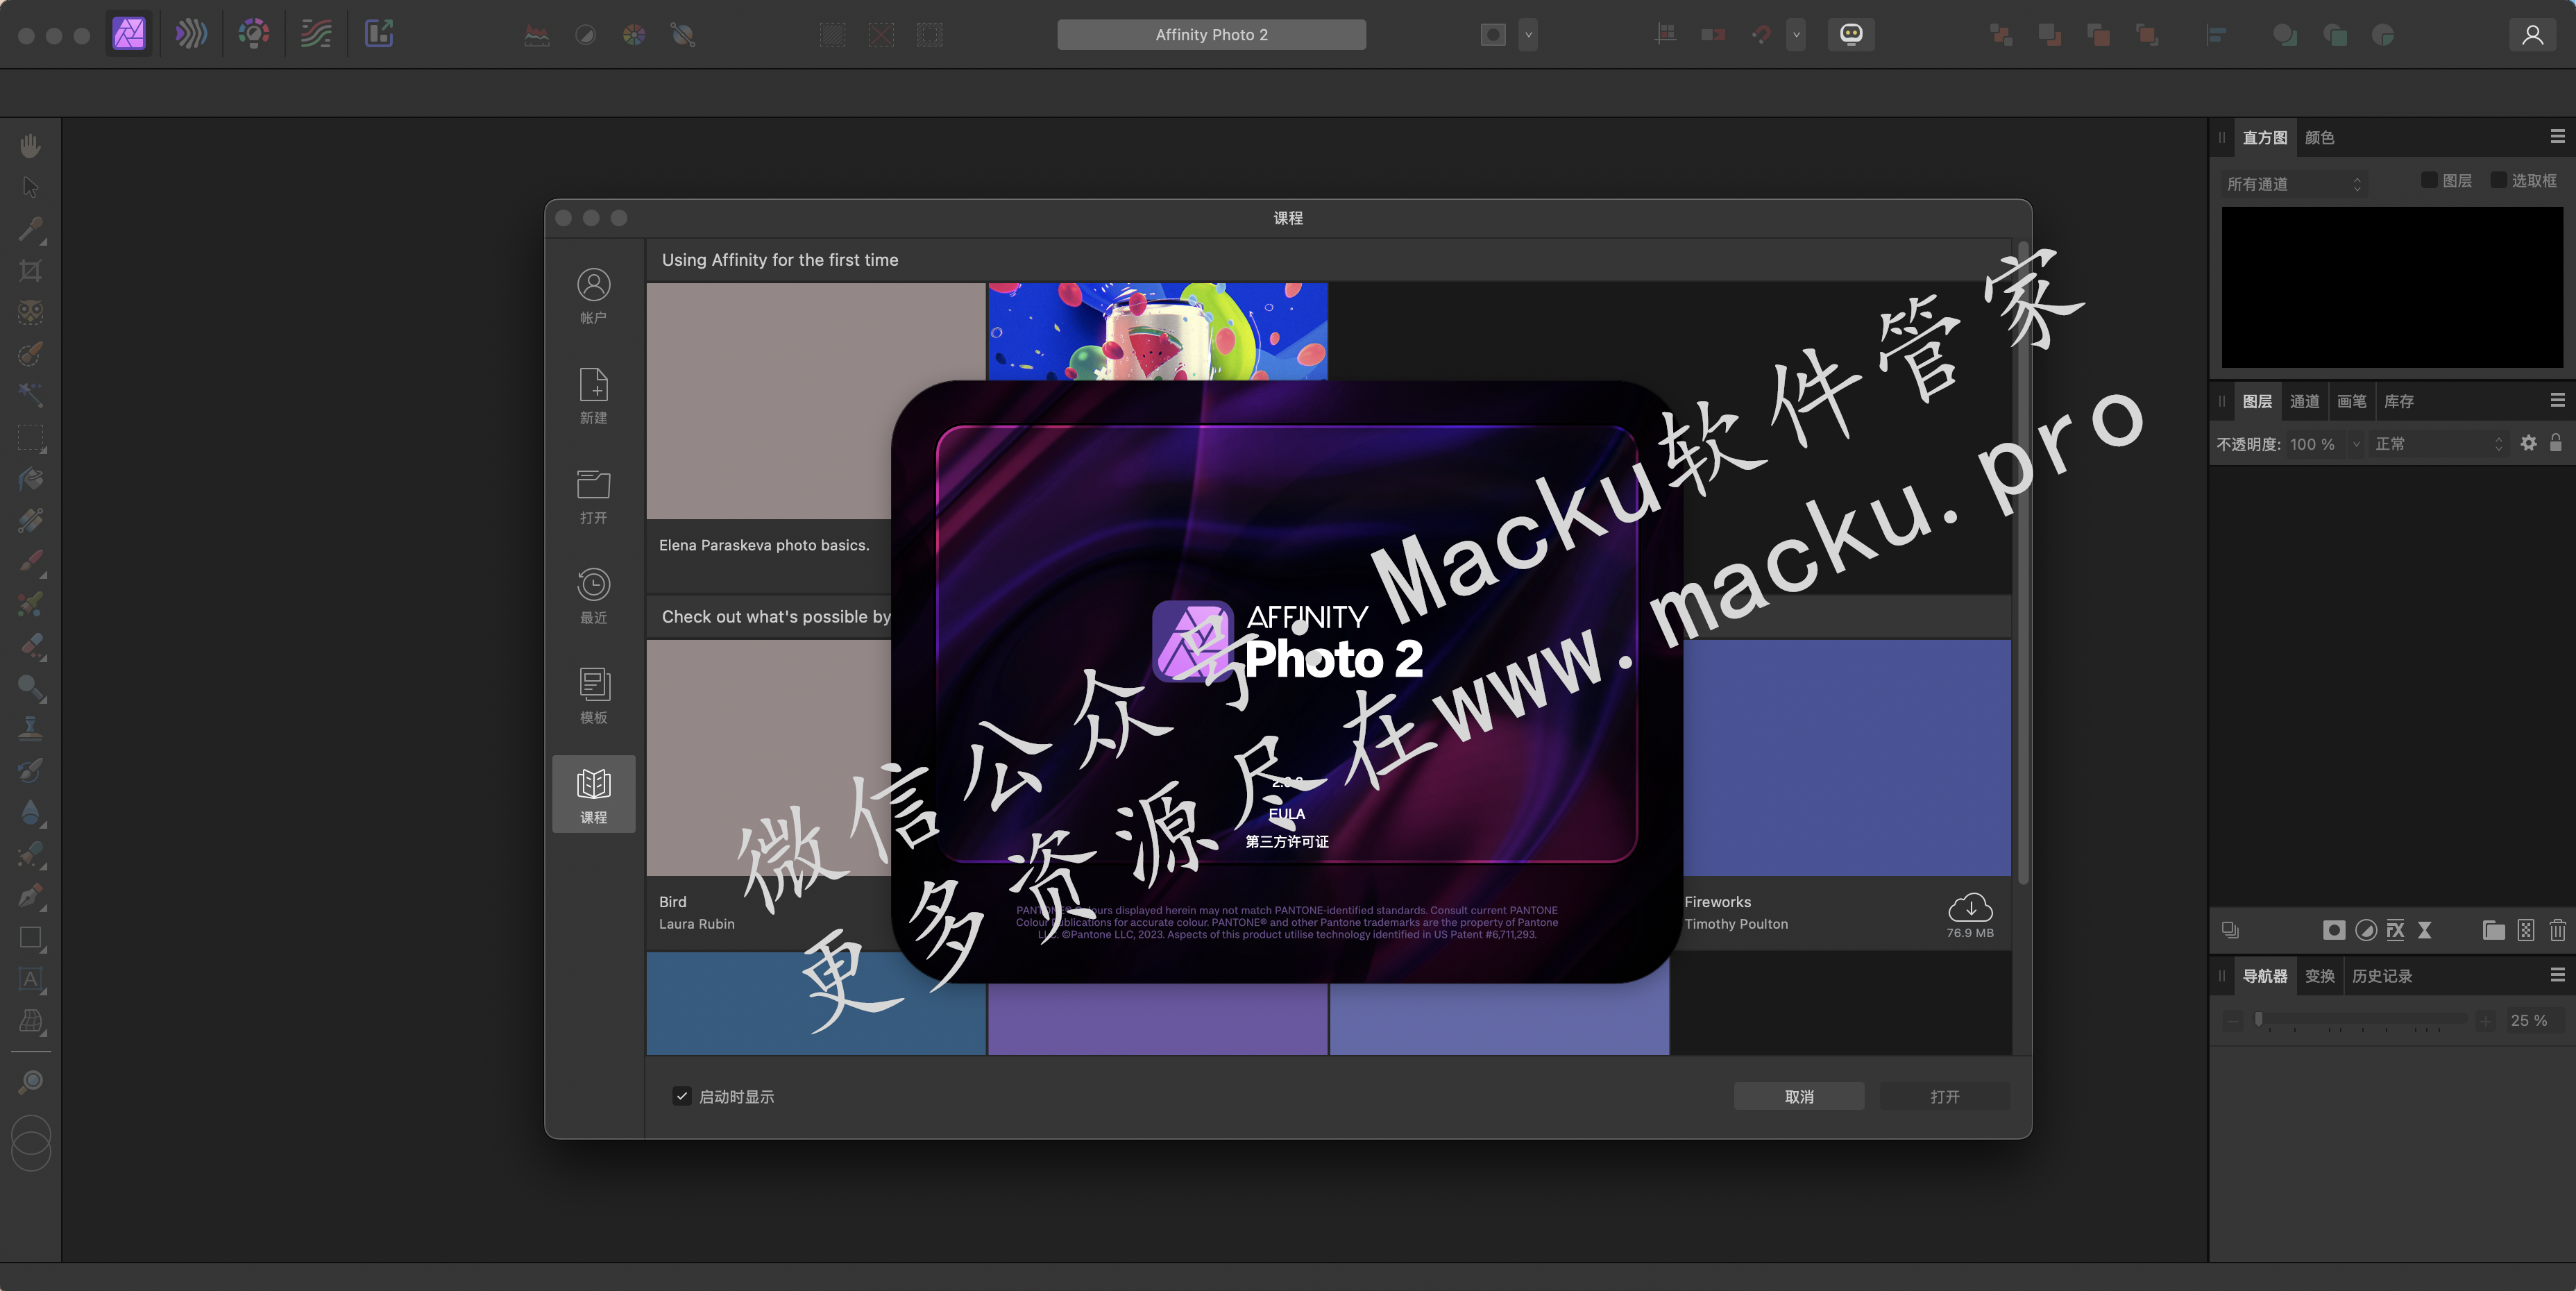Switch to the 库存 tab
The image size is (2576, 1291).
(2398, 401)
